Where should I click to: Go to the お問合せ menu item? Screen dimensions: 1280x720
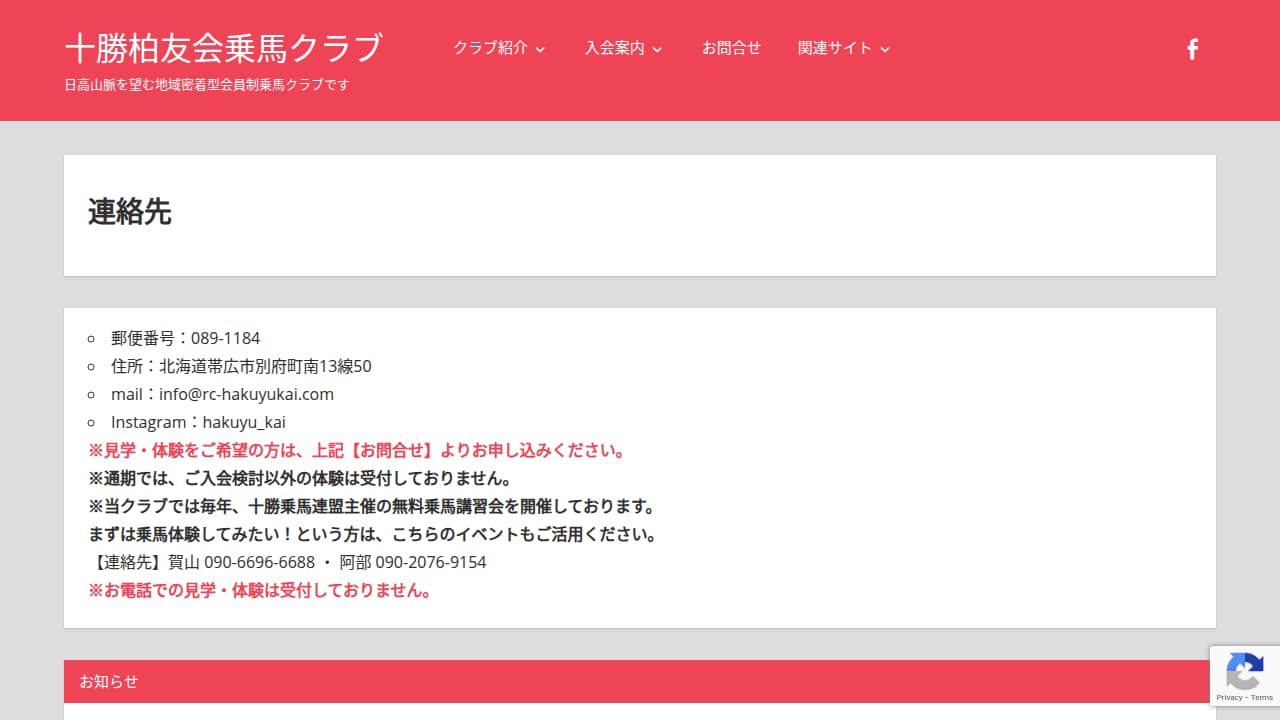(x=731, y=48)
